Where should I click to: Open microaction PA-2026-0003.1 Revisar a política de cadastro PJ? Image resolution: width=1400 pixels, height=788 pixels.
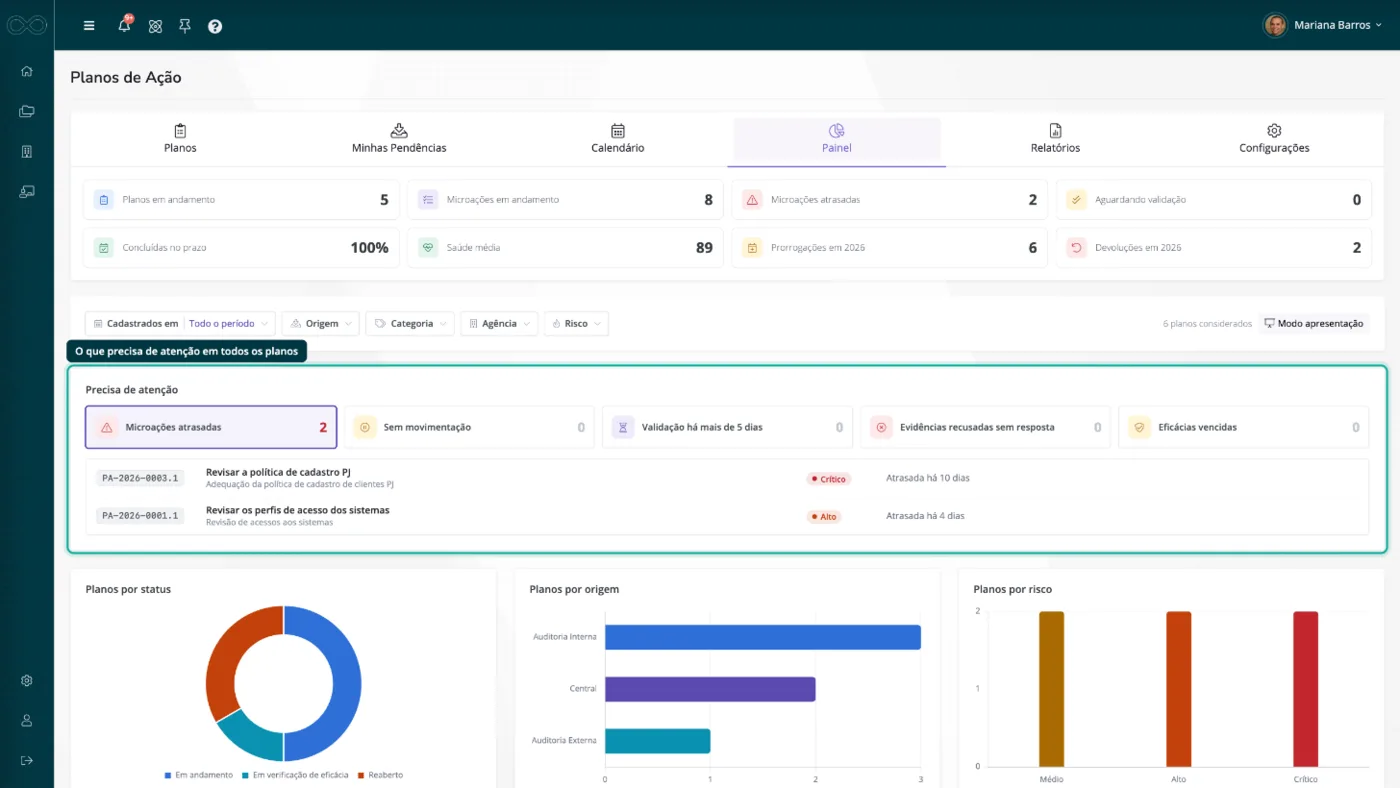[x=727, y=478]
